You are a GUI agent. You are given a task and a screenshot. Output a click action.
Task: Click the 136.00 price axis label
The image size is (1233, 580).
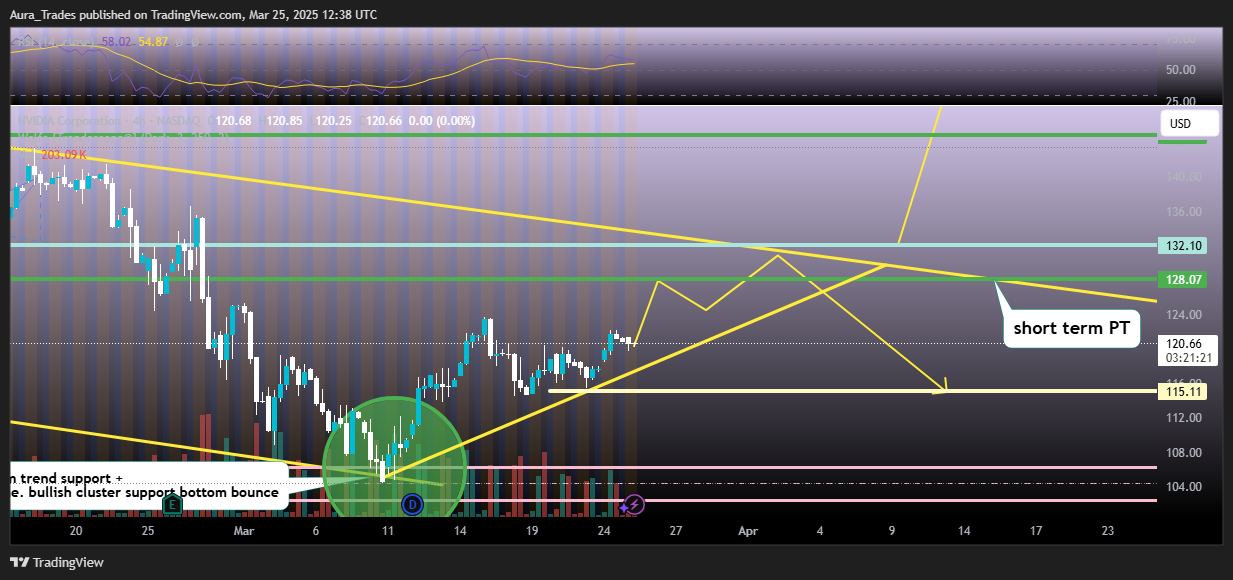click(x=1183, y=211)
